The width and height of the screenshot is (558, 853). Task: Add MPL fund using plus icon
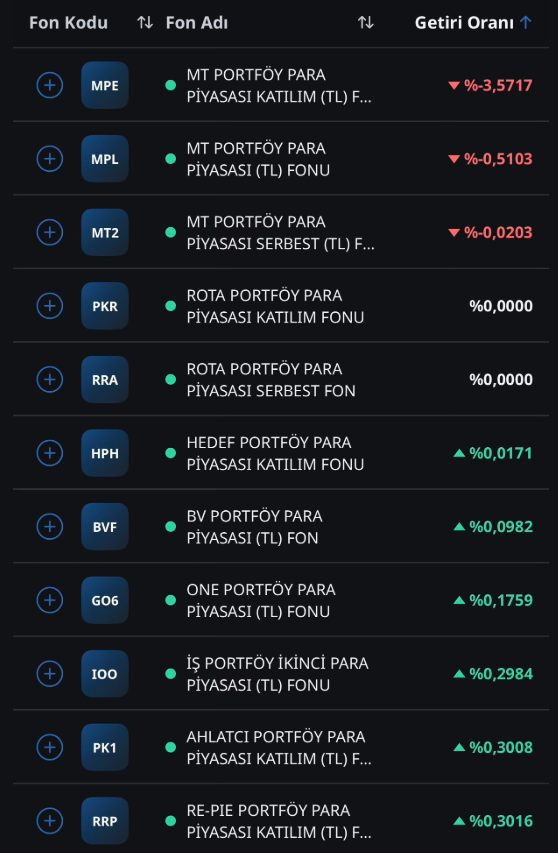click(49, 159)
